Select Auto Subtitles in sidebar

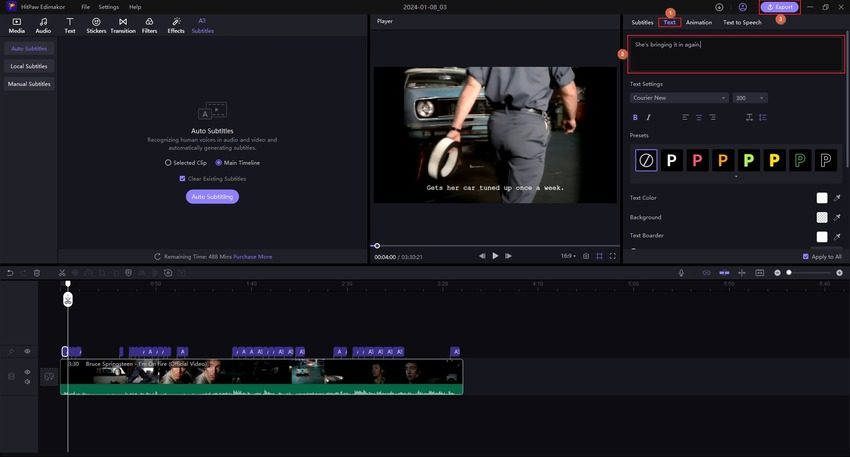pyautogui.click(x=29, y=49)
